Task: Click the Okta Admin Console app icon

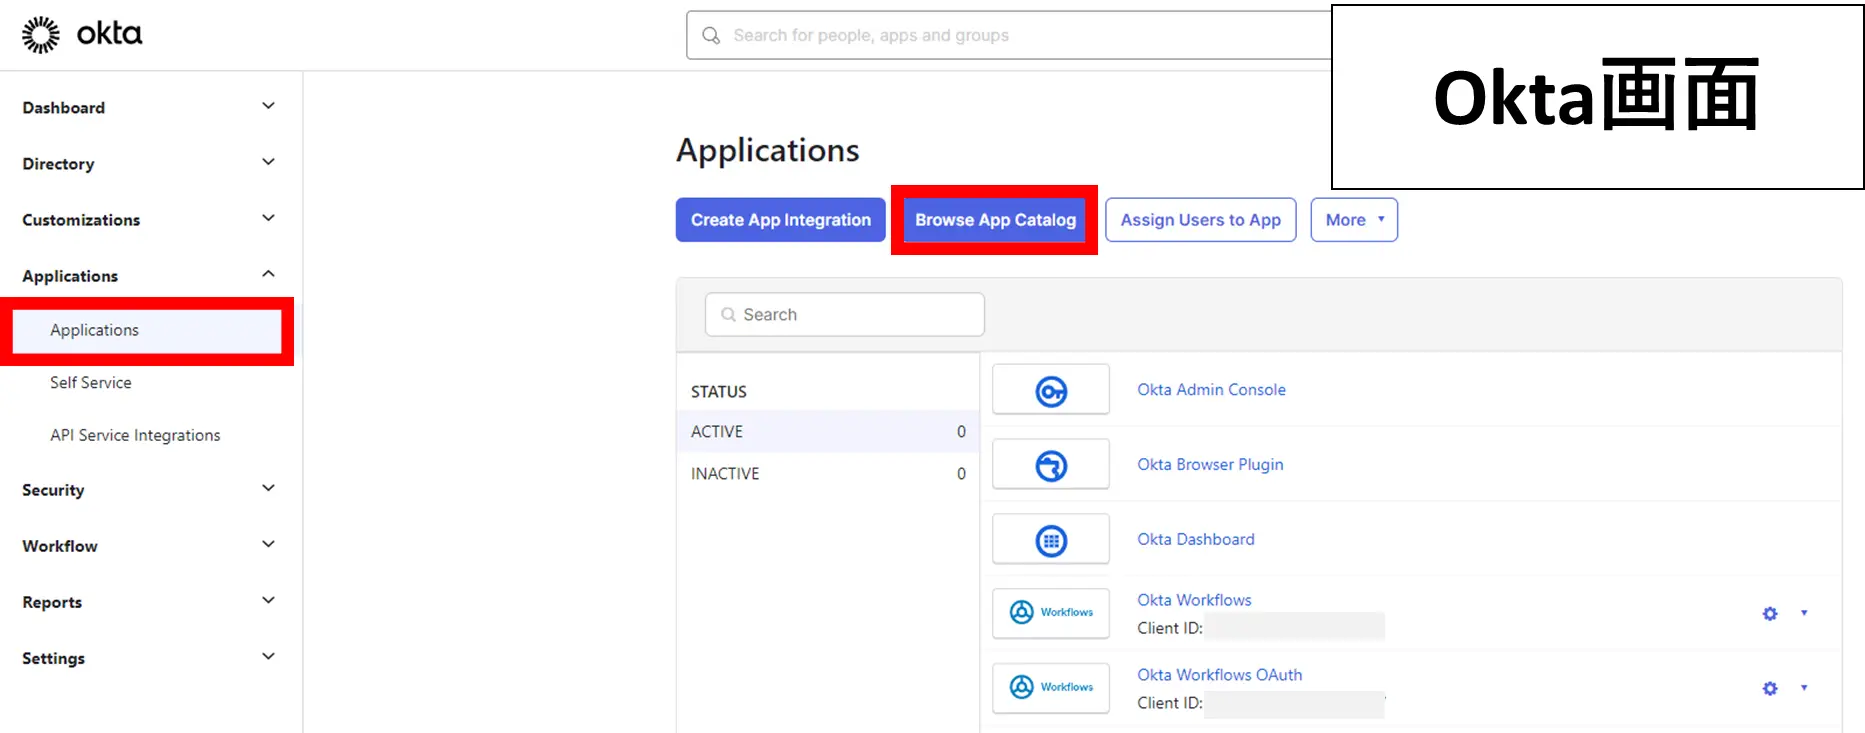Action: [x=1051, y=390]
